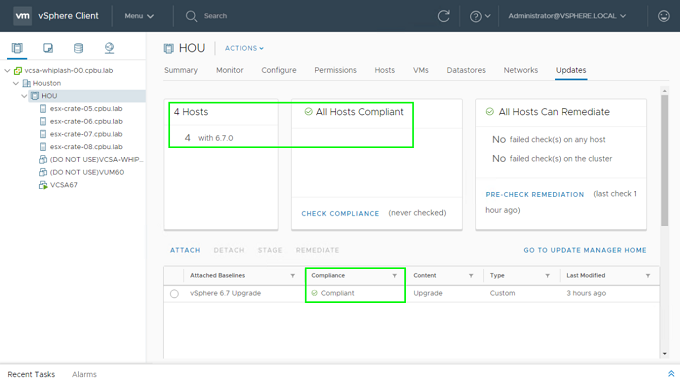
Task: Open the VMs tab
Action: 421,70
